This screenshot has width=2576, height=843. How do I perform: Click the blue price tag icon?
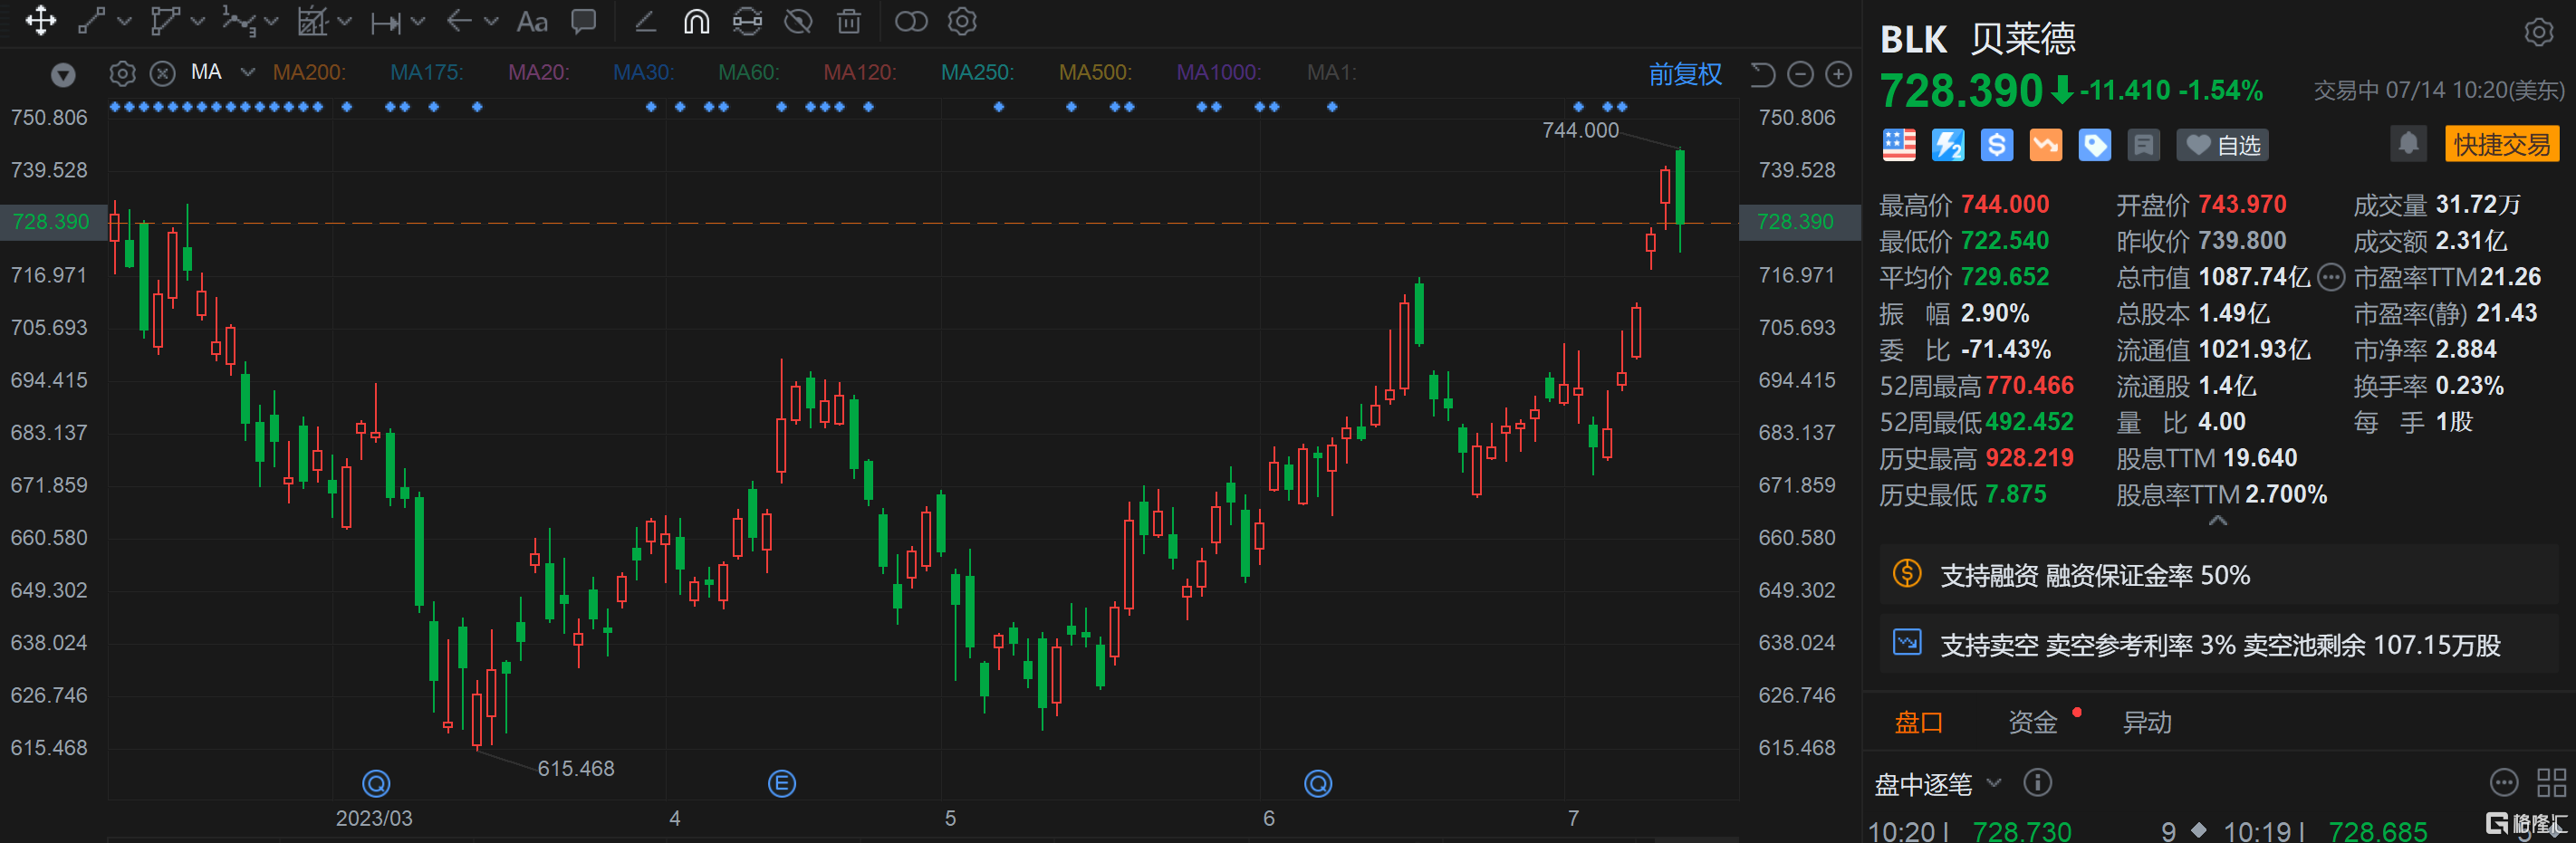pos(2094,145)
